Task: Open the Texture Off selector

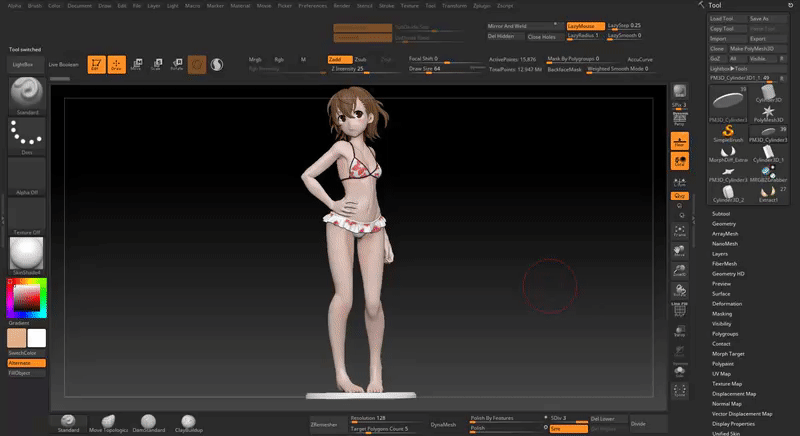Action: 27,216
